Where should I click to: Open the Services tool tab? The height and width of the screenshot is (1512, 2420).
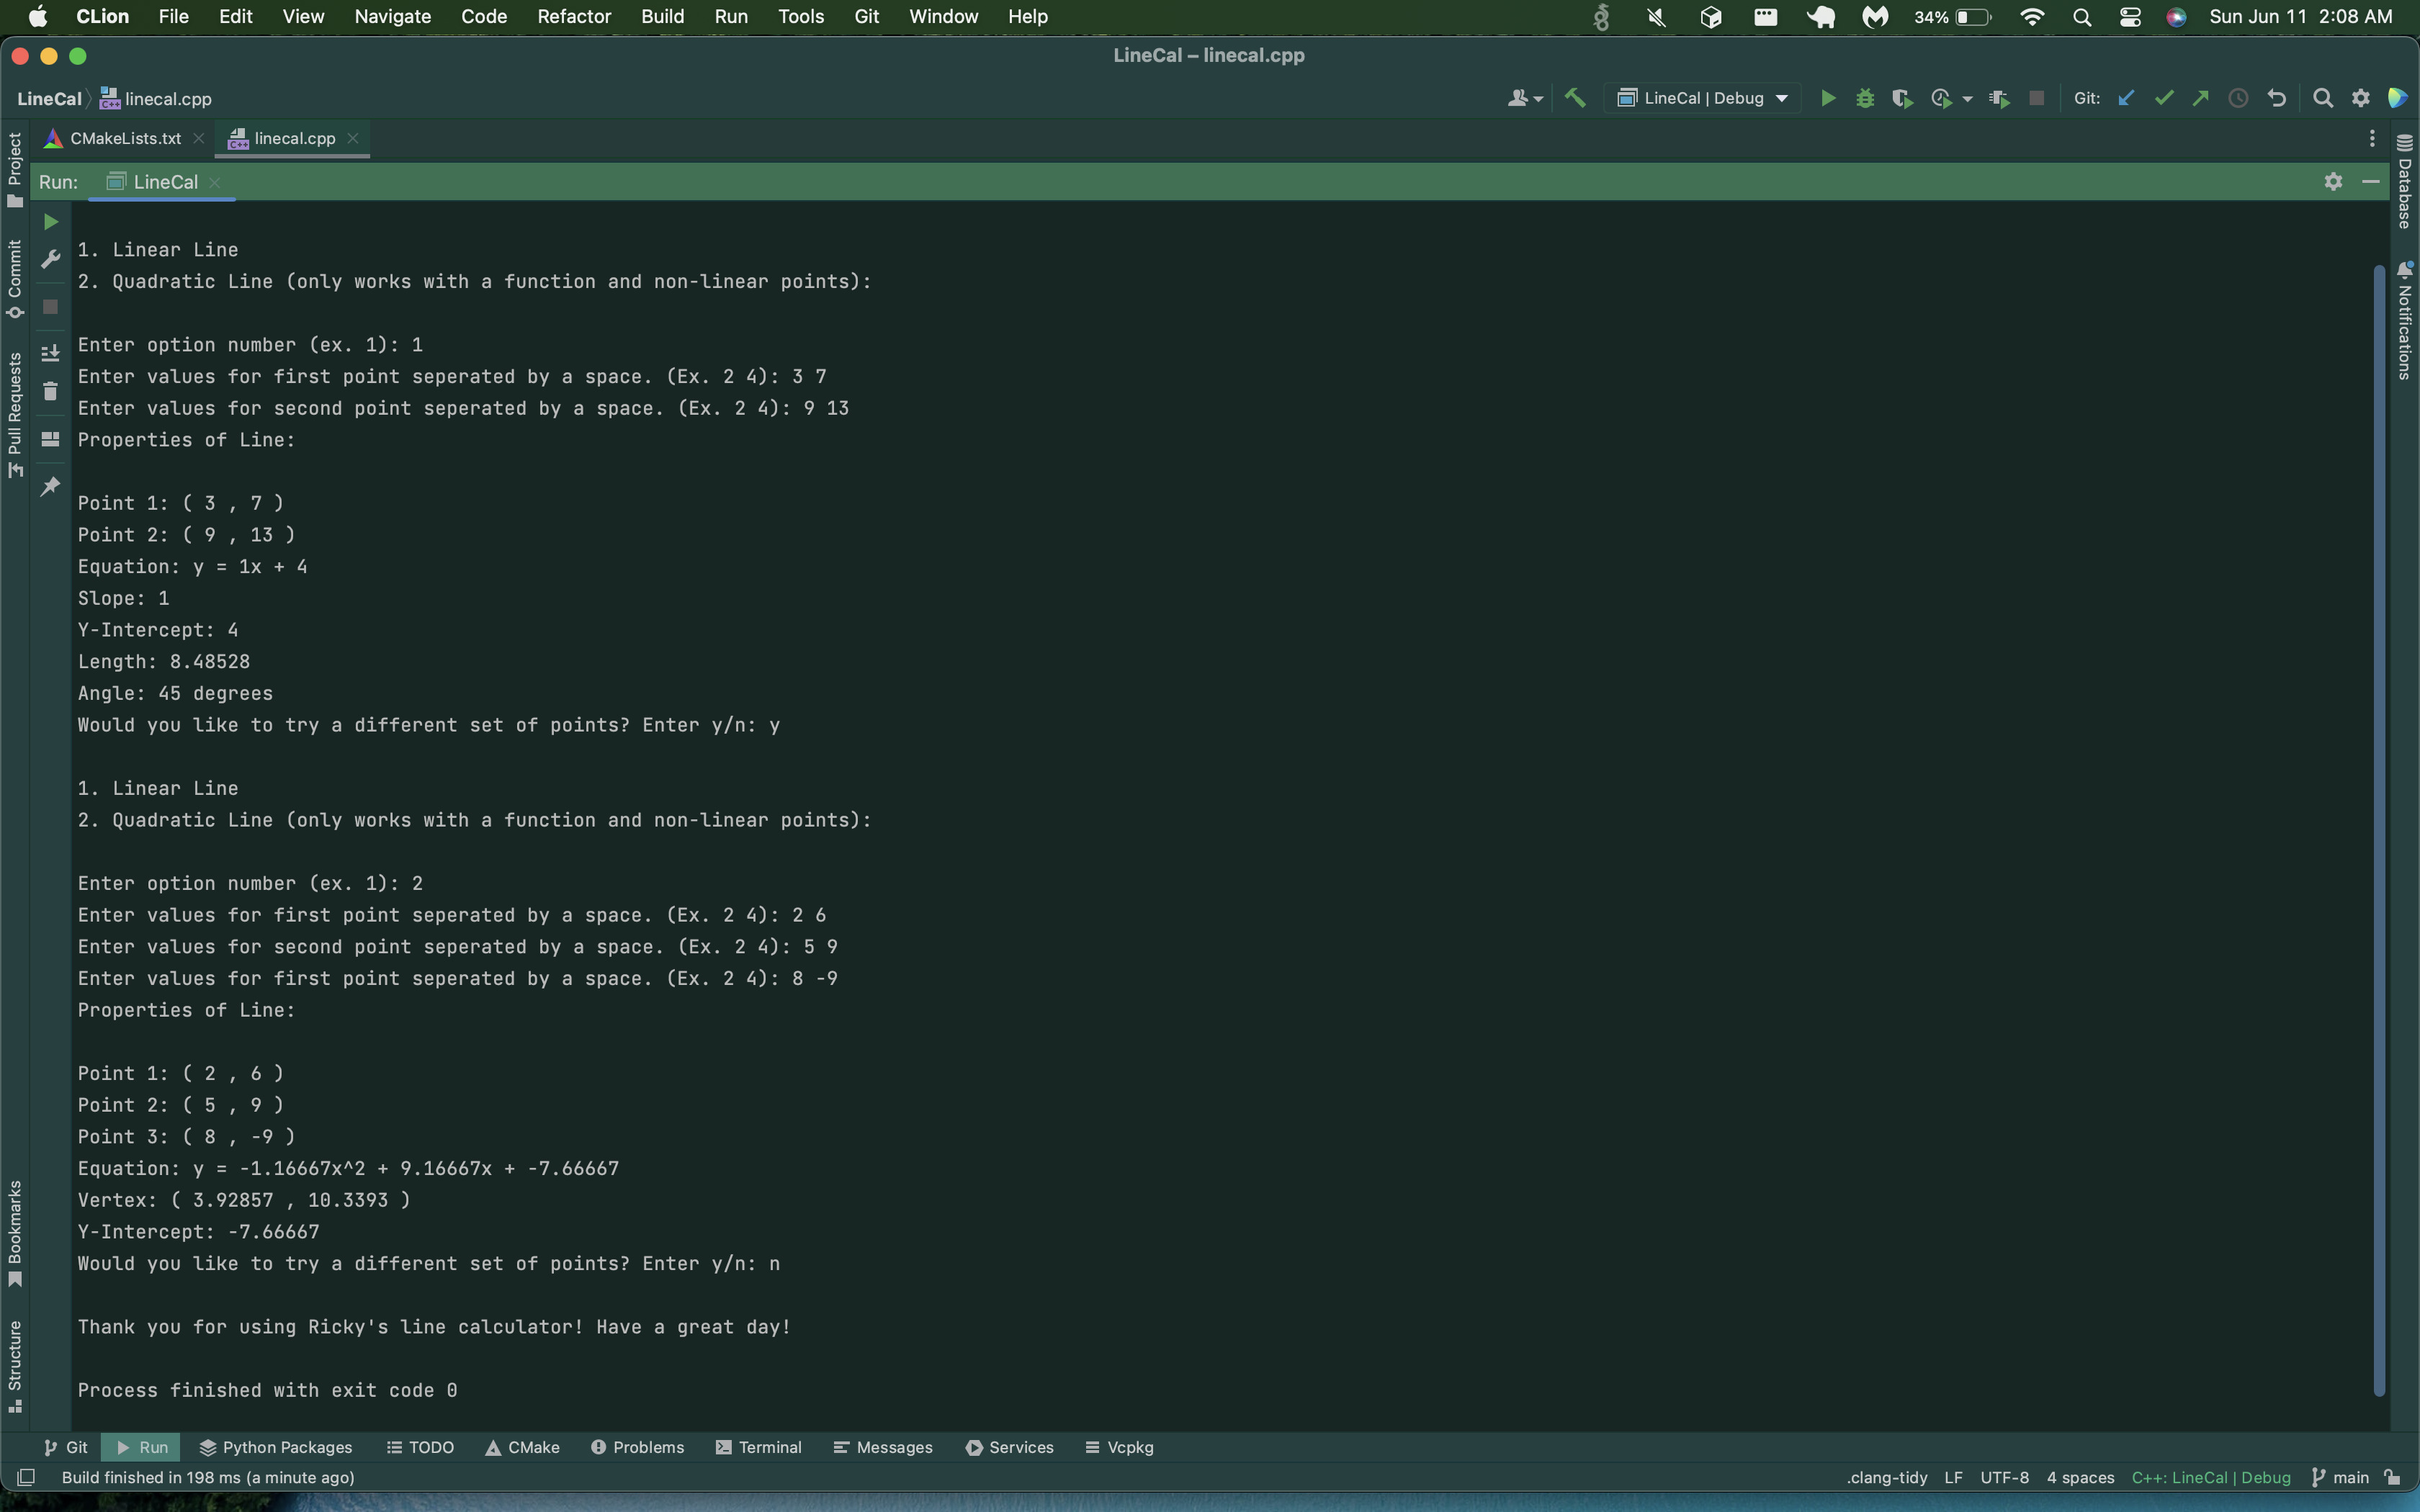click(1010, 1447)
